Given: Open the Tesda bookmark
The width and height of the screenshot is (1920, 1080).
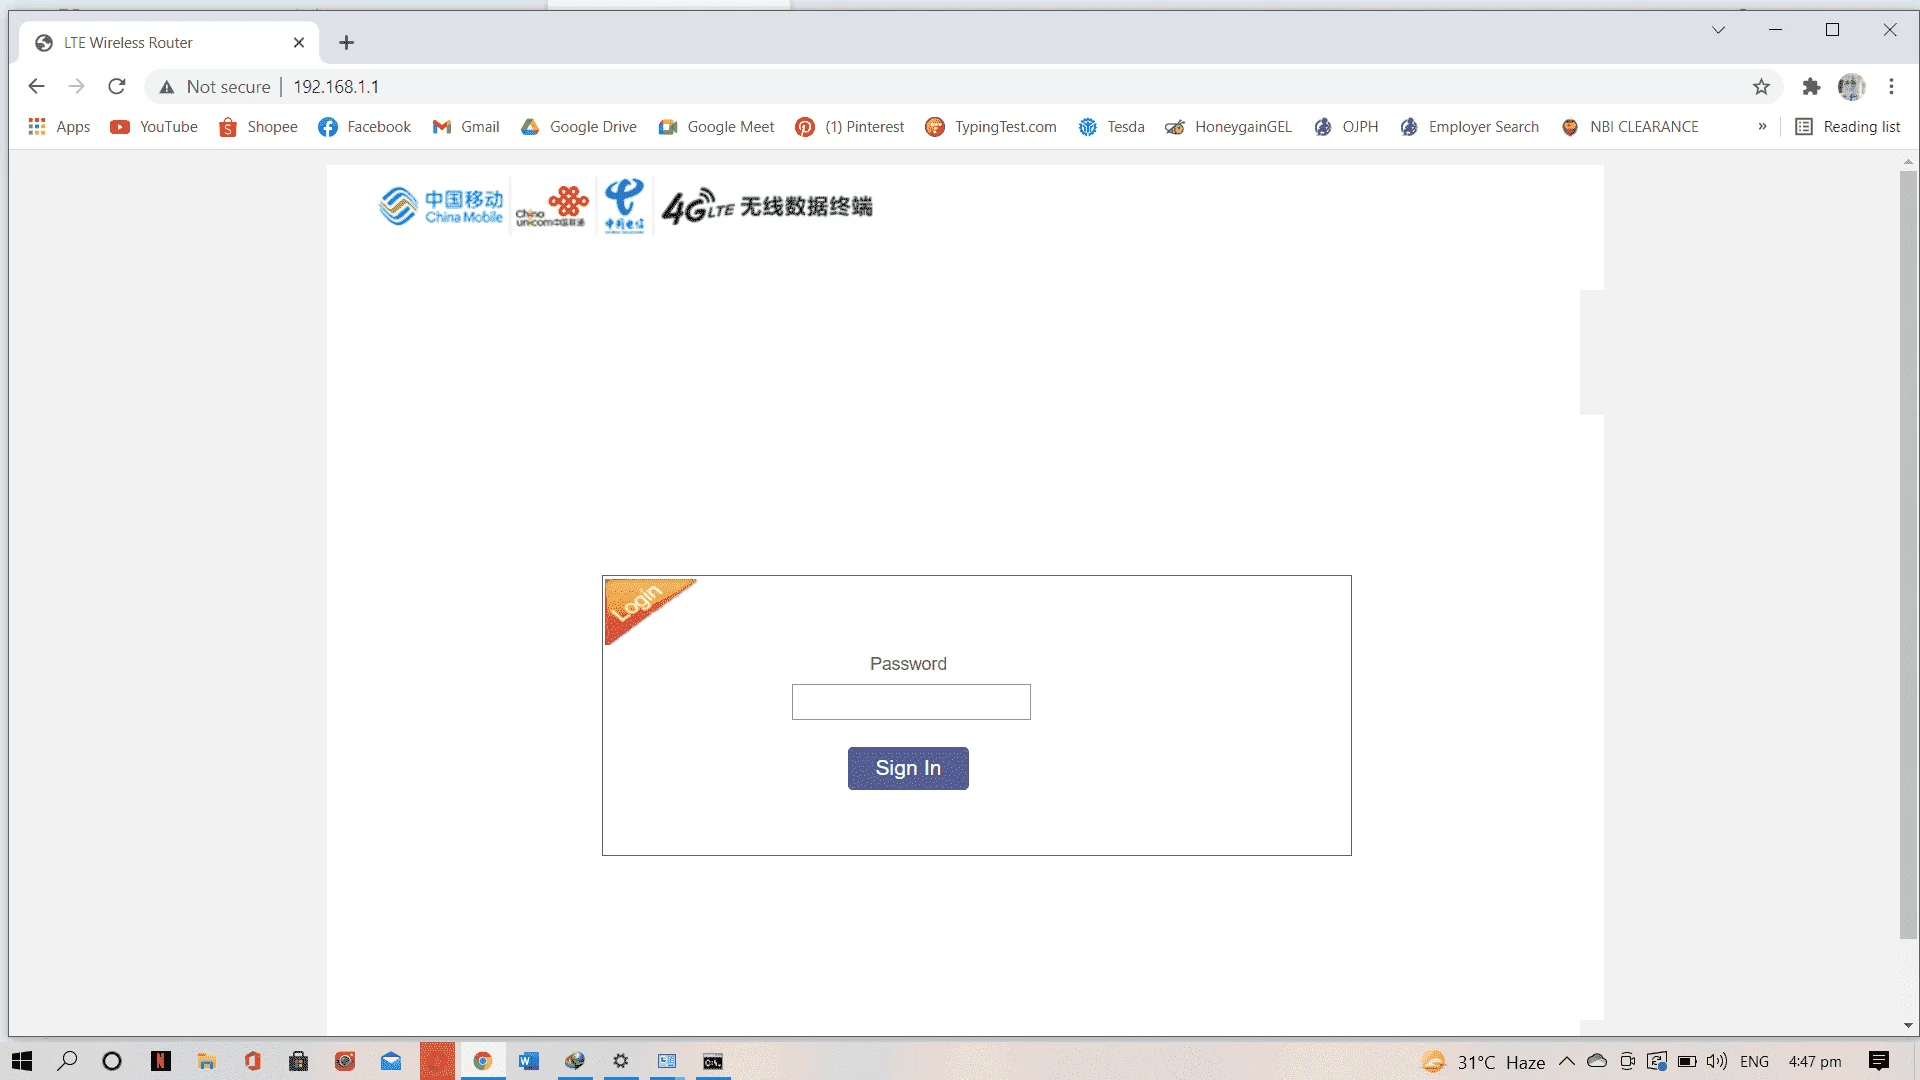Looking at the screenshot, I should (x=1111, y=127).
